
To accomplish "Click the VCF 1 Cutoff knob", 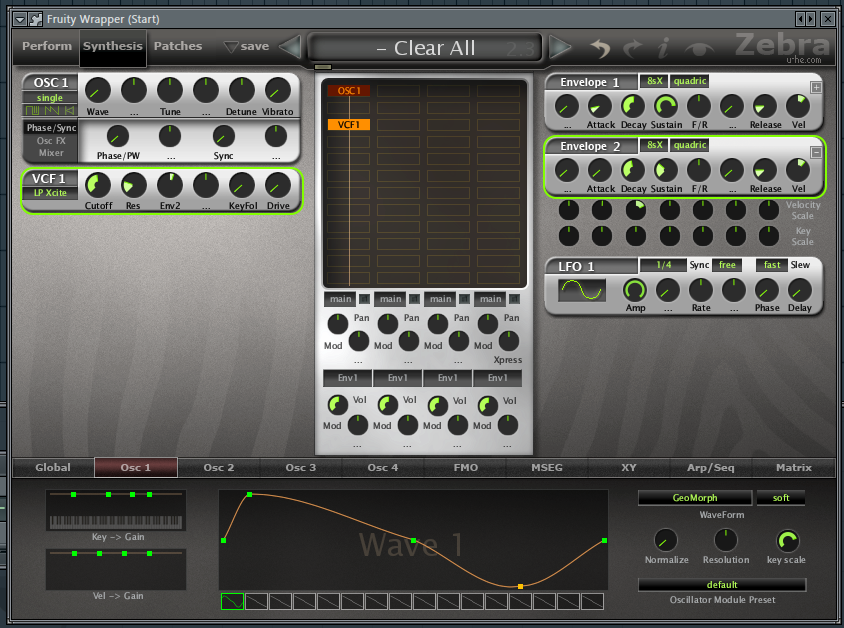I will click(x=98, y=186).
